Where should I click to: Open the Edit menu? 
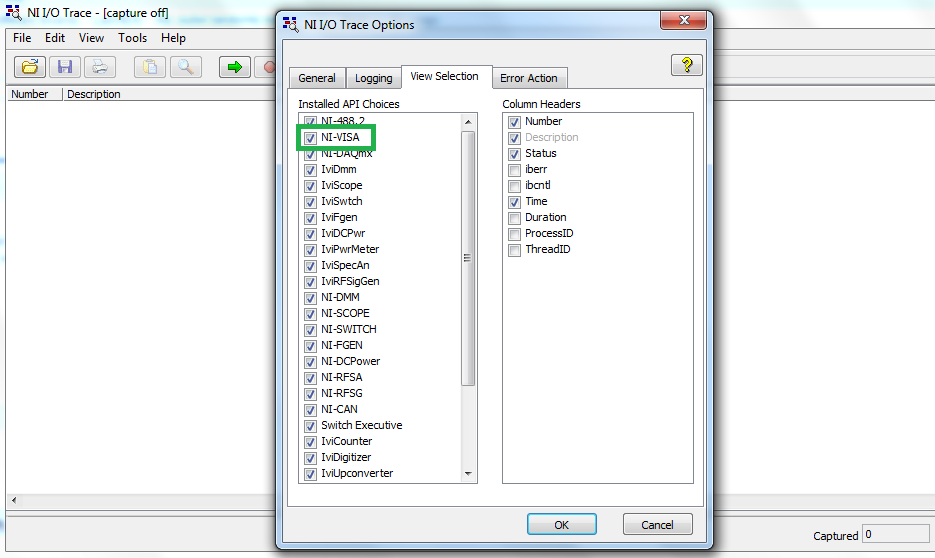[55, 38]
